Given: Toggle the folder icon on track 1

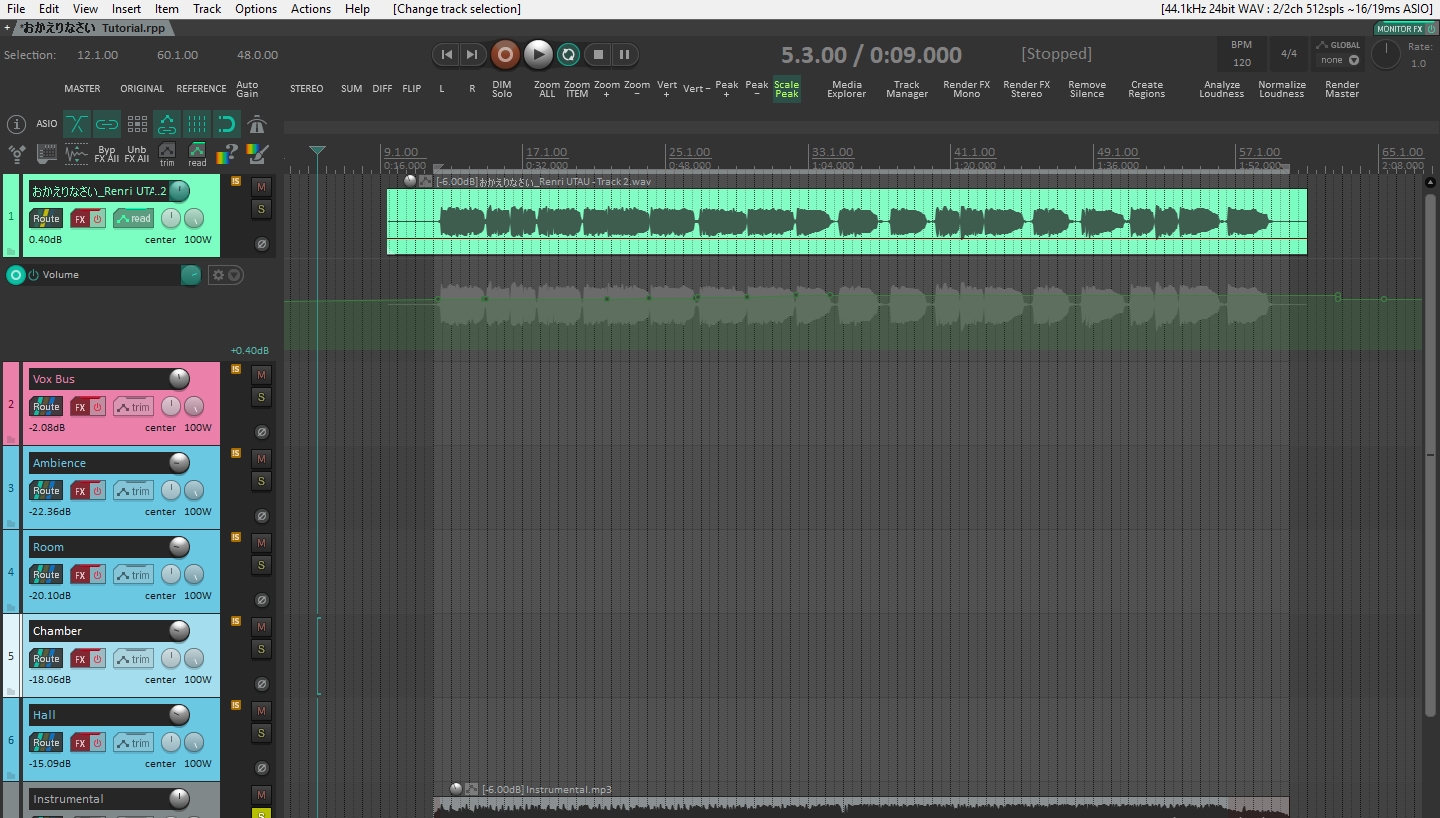Looking at the screenshot, I should click(x=12, y=251).
